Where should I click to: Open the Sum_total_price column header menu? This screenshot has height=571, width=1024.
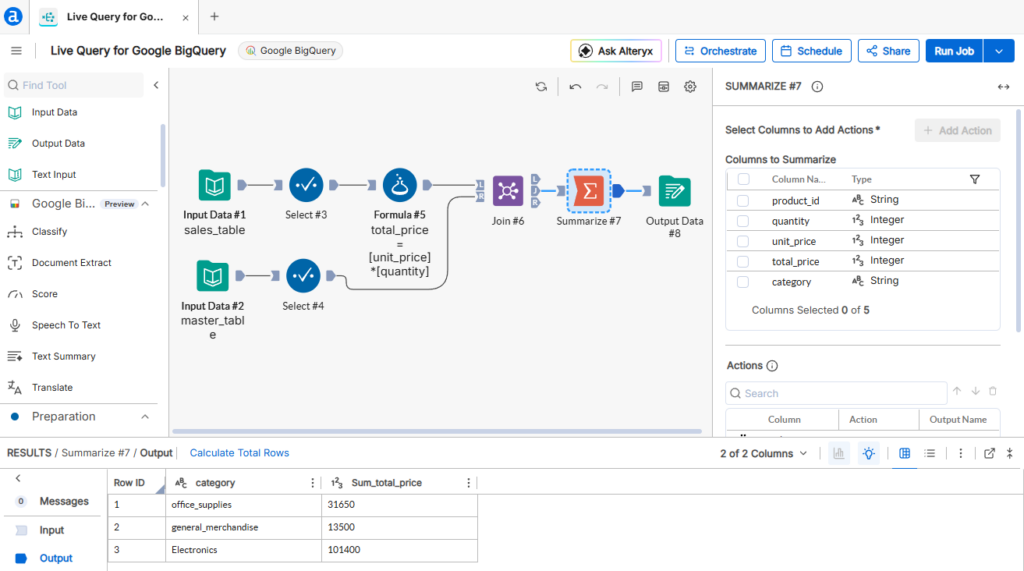click(x=468, y=483)
